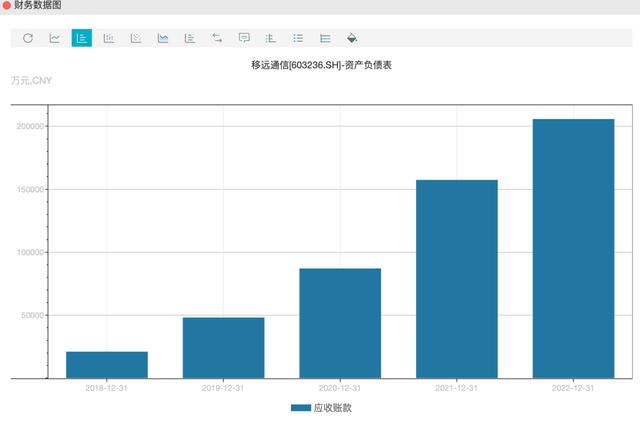Open the paint bucket color fill
Image resolution: width=640 pixels, height=422 pixels.
352,38
